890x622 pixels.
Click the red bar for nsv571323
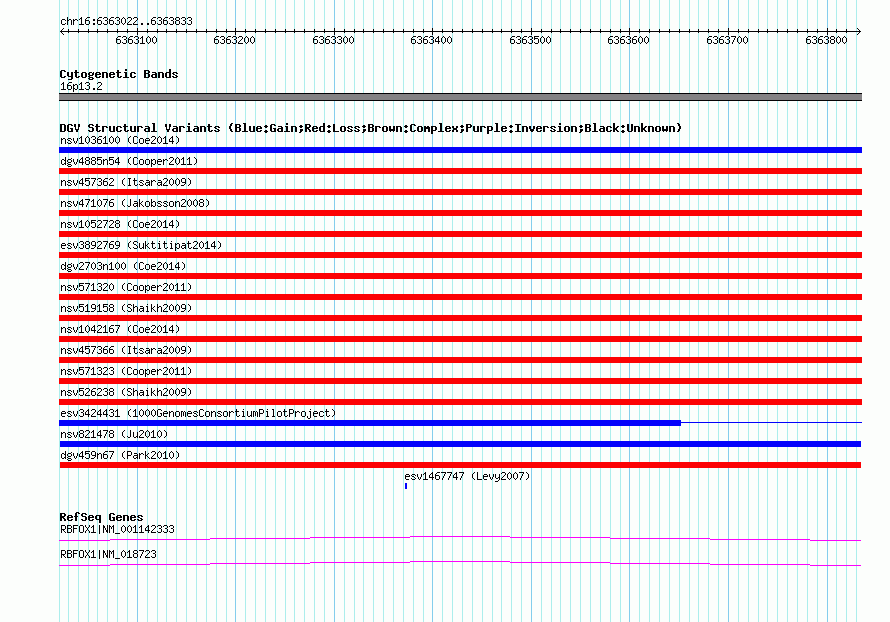pos(460,381)
